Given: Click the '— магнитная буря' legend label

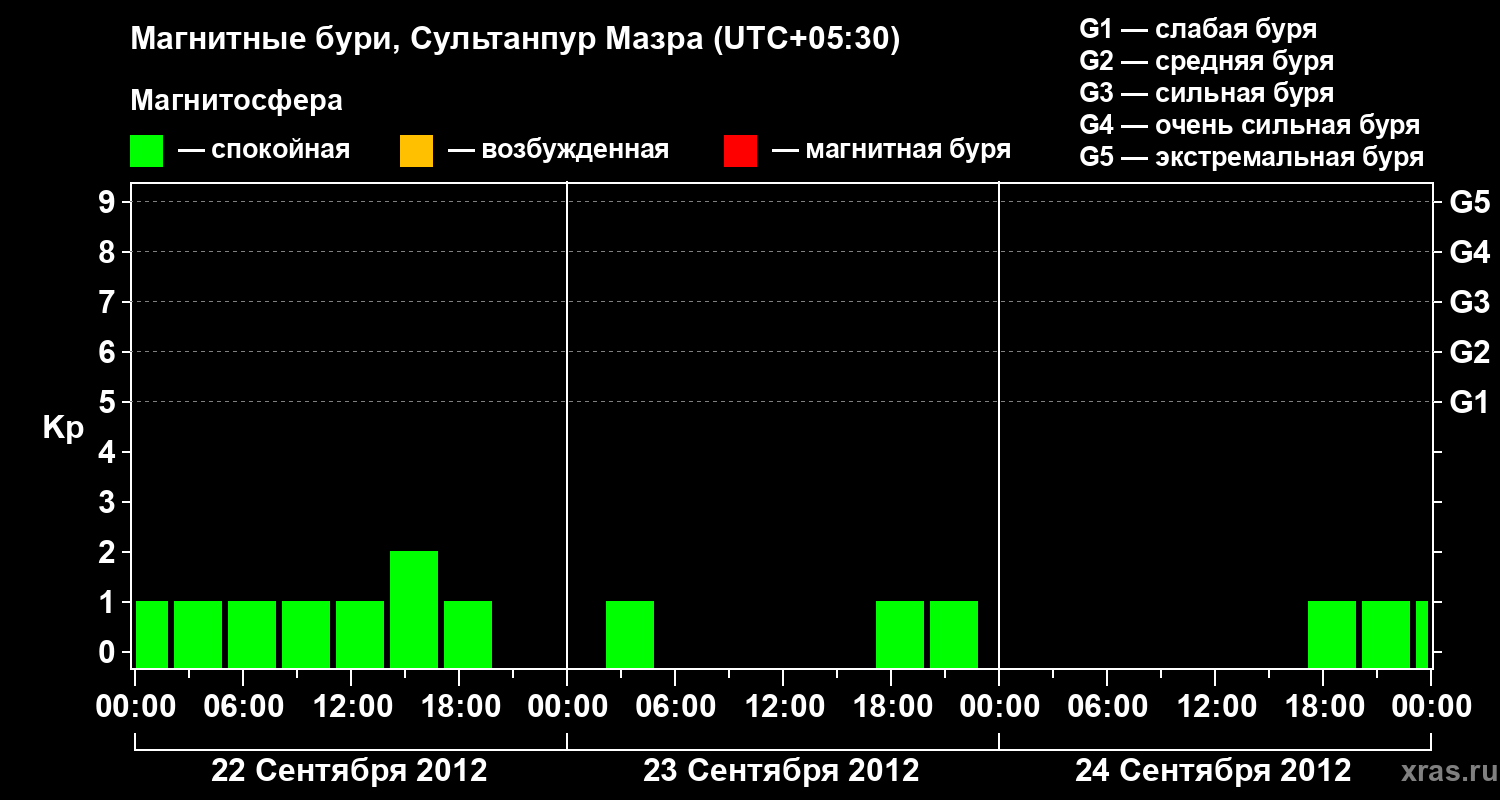Looking at the screenshot, I should click(892, 151).
